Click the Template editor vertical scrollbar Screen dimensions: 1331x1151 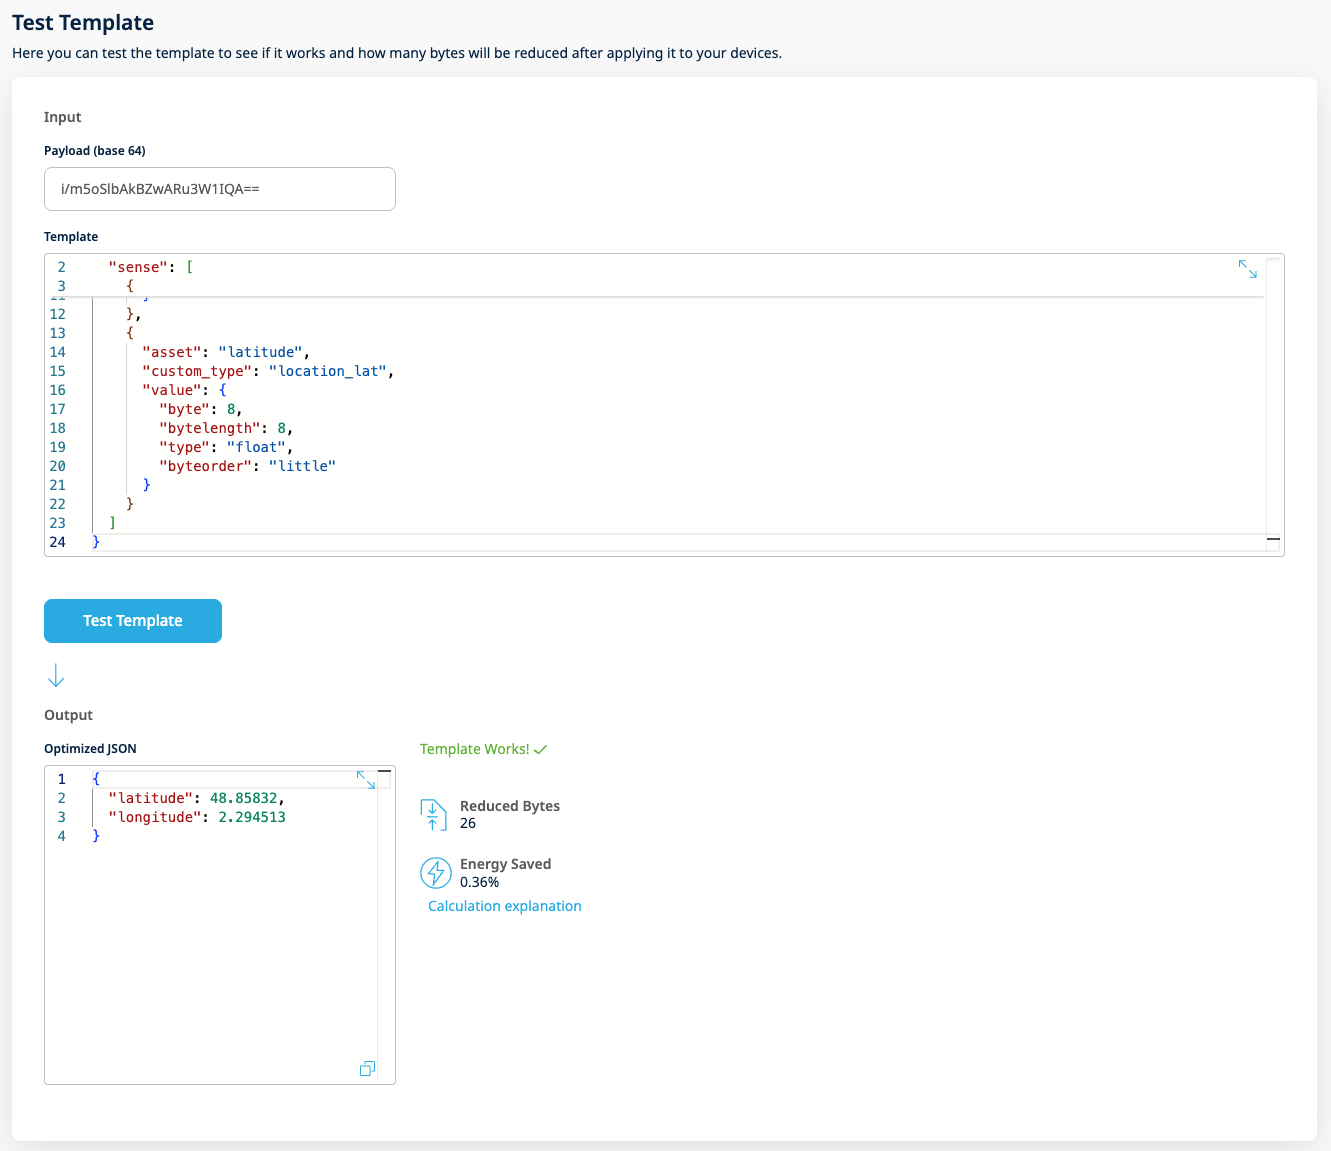click(1273, 404)
